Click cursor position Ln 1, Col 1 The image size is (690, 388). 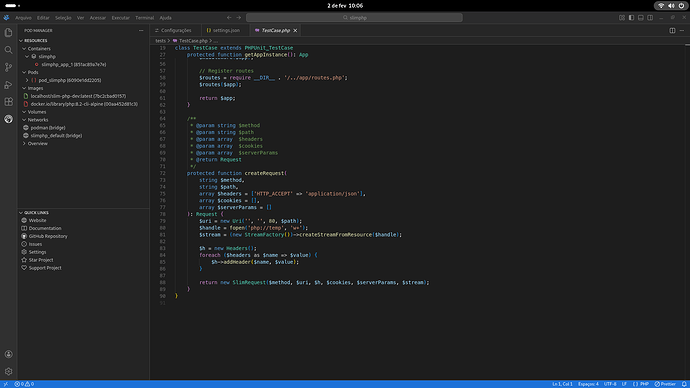(562, 384)
